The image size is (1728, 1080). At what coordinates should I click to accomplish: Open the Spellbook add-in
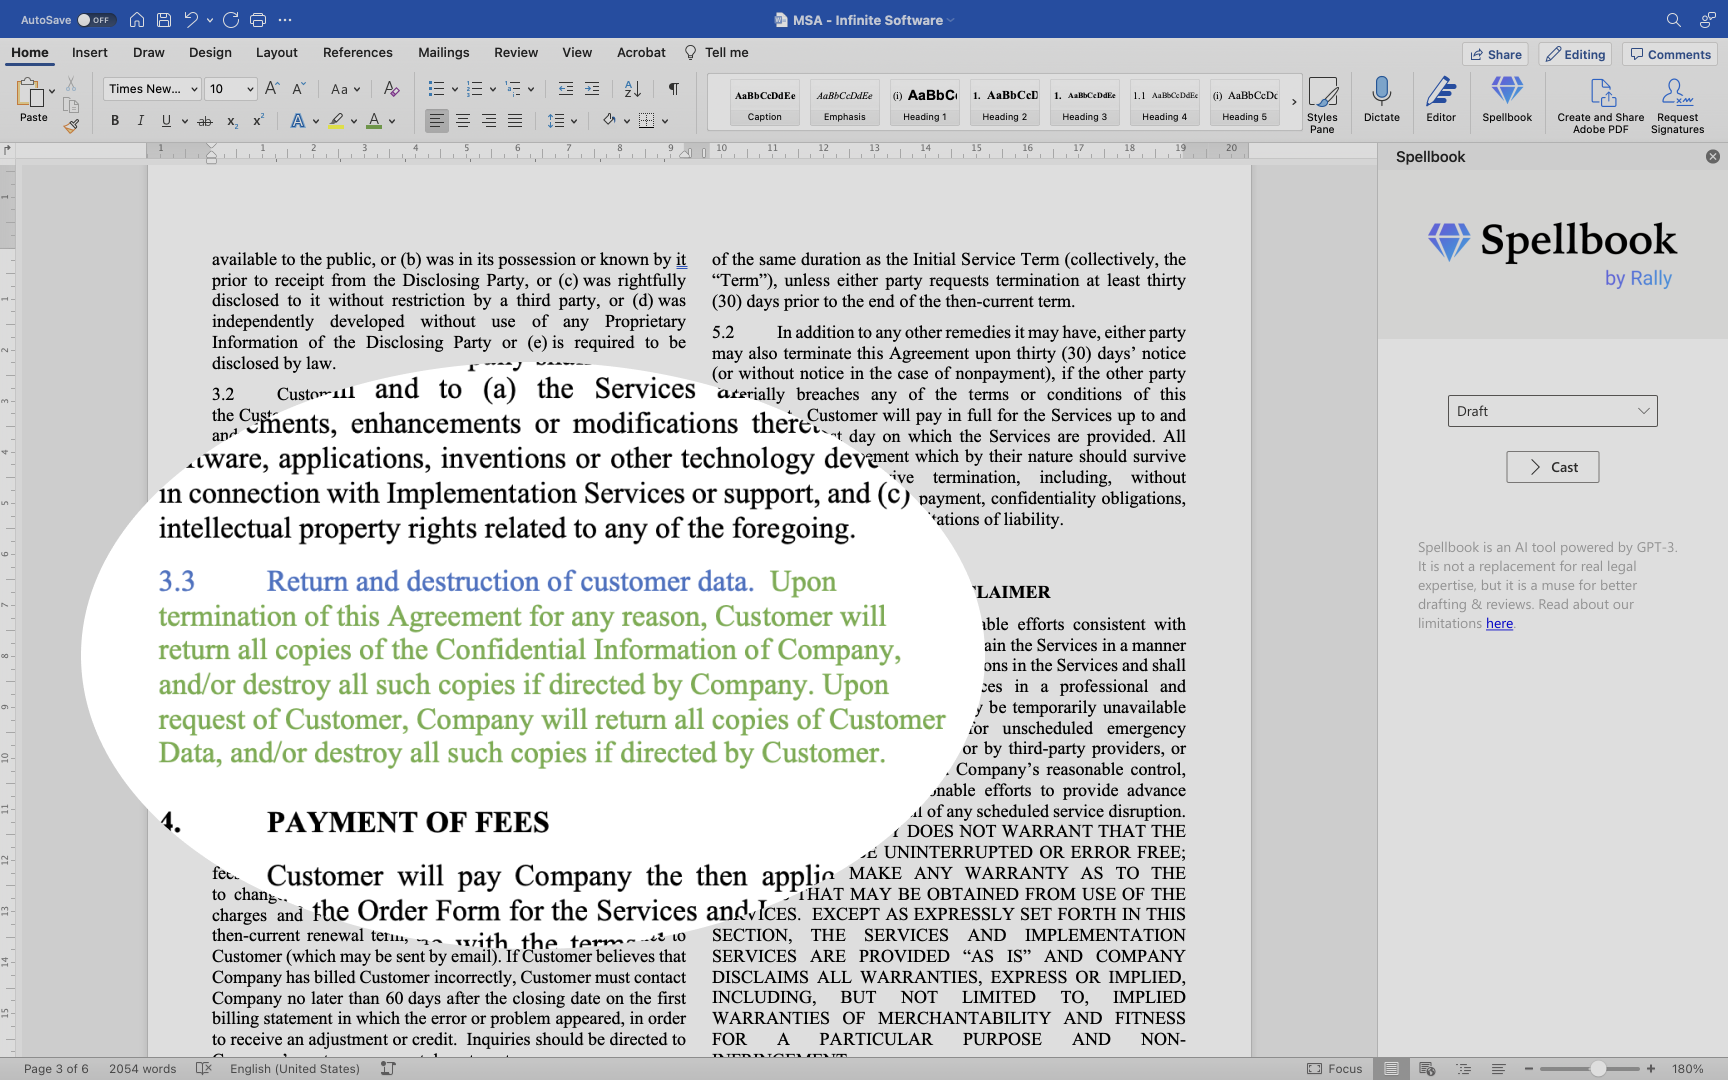[x=1507, y=100]
